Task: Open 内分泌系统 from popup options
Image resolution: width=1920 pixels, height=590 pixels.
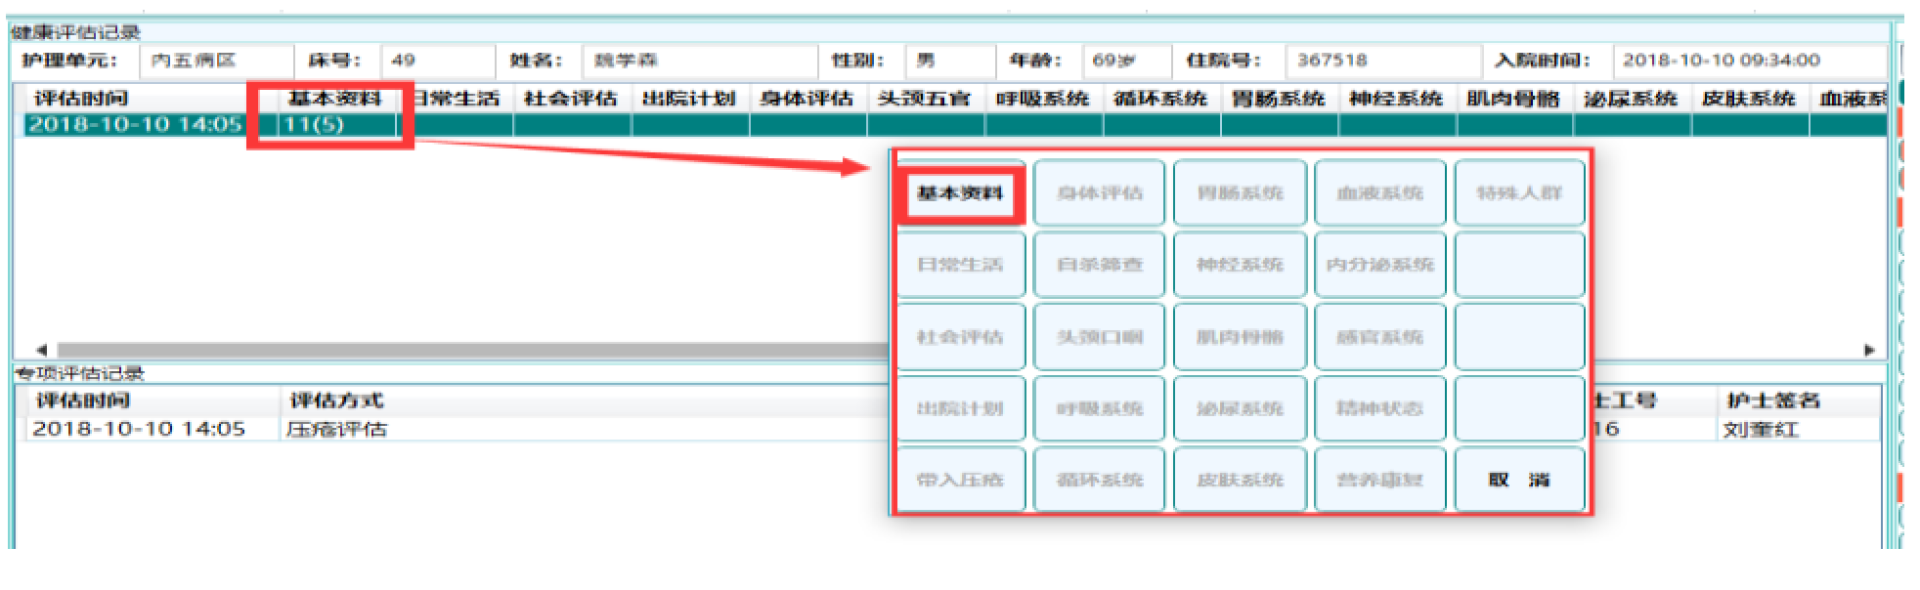Action: coord(1379,265)
